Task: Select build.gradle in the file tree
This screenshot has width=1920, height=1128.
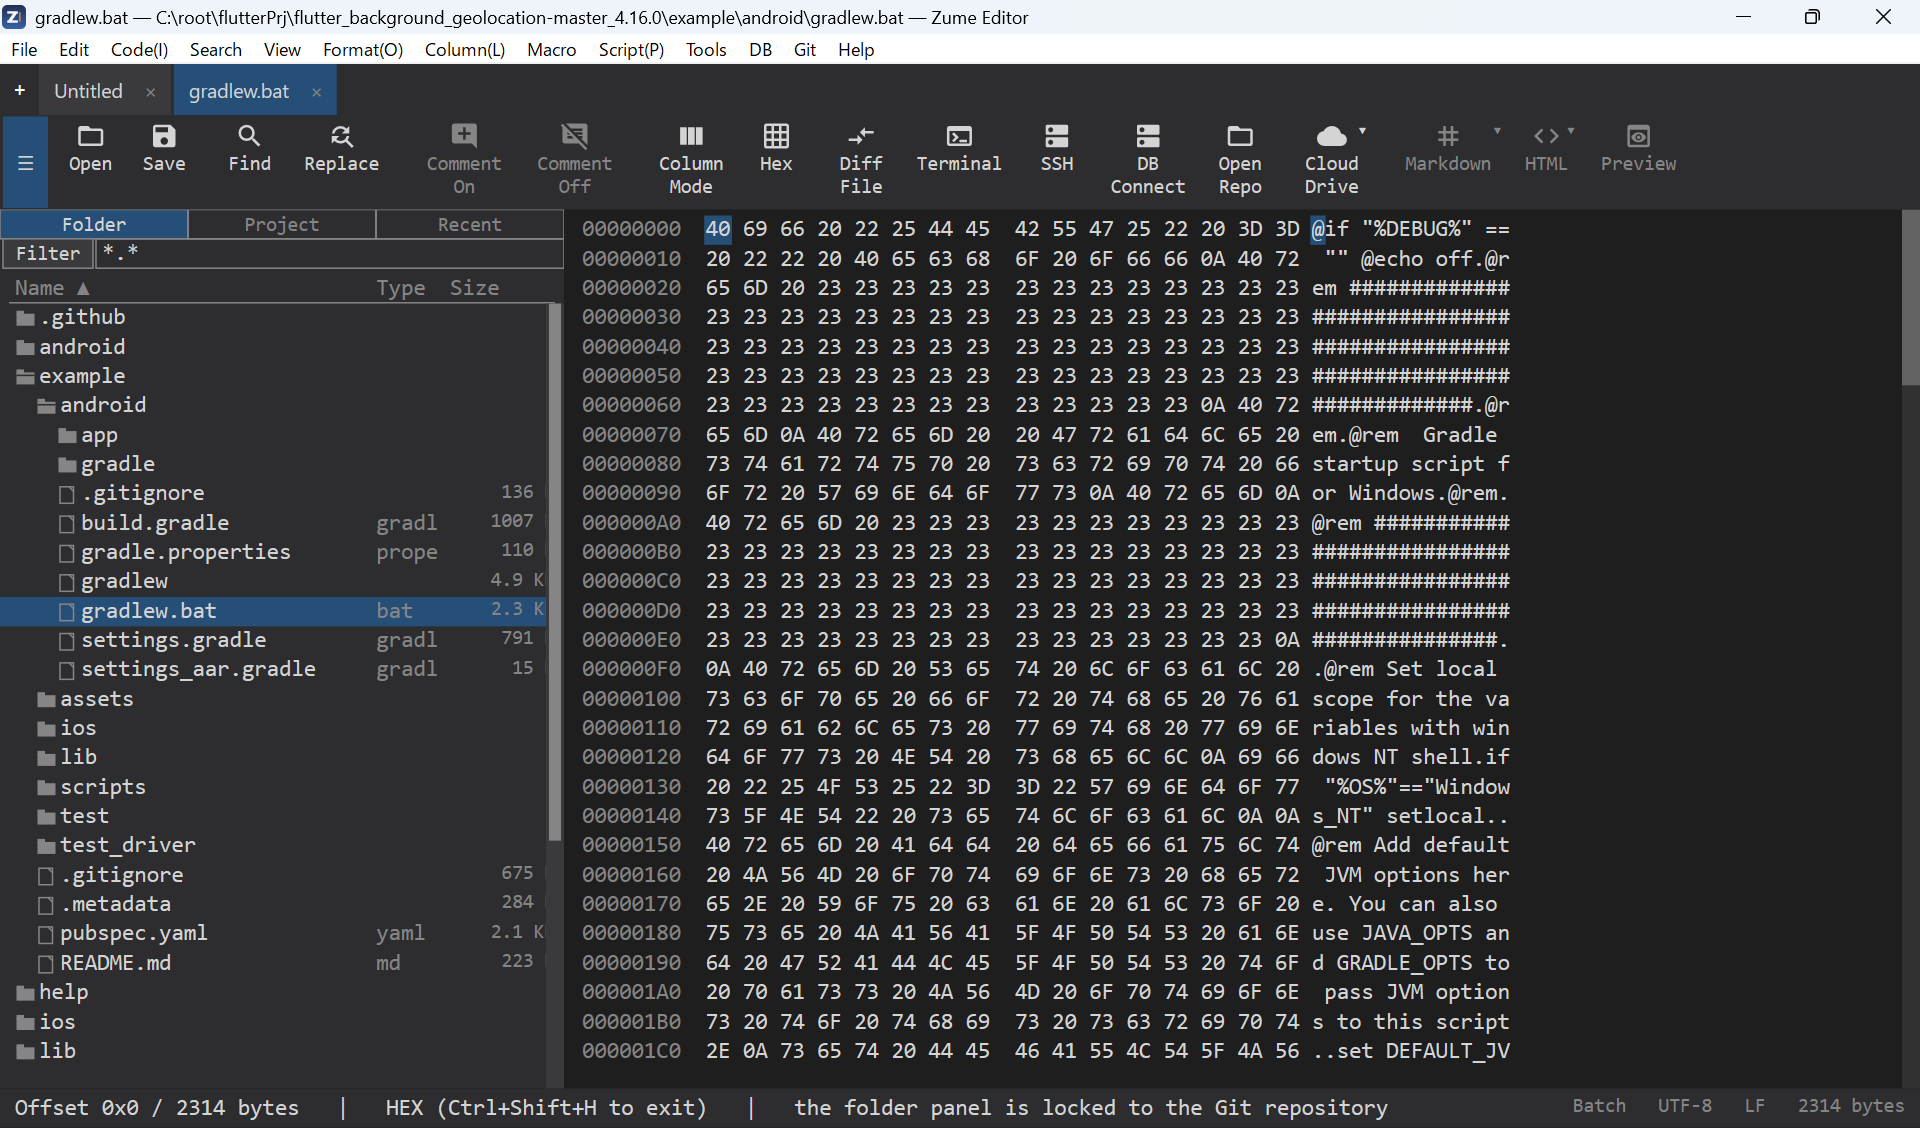Action: [x=155, y=523]
